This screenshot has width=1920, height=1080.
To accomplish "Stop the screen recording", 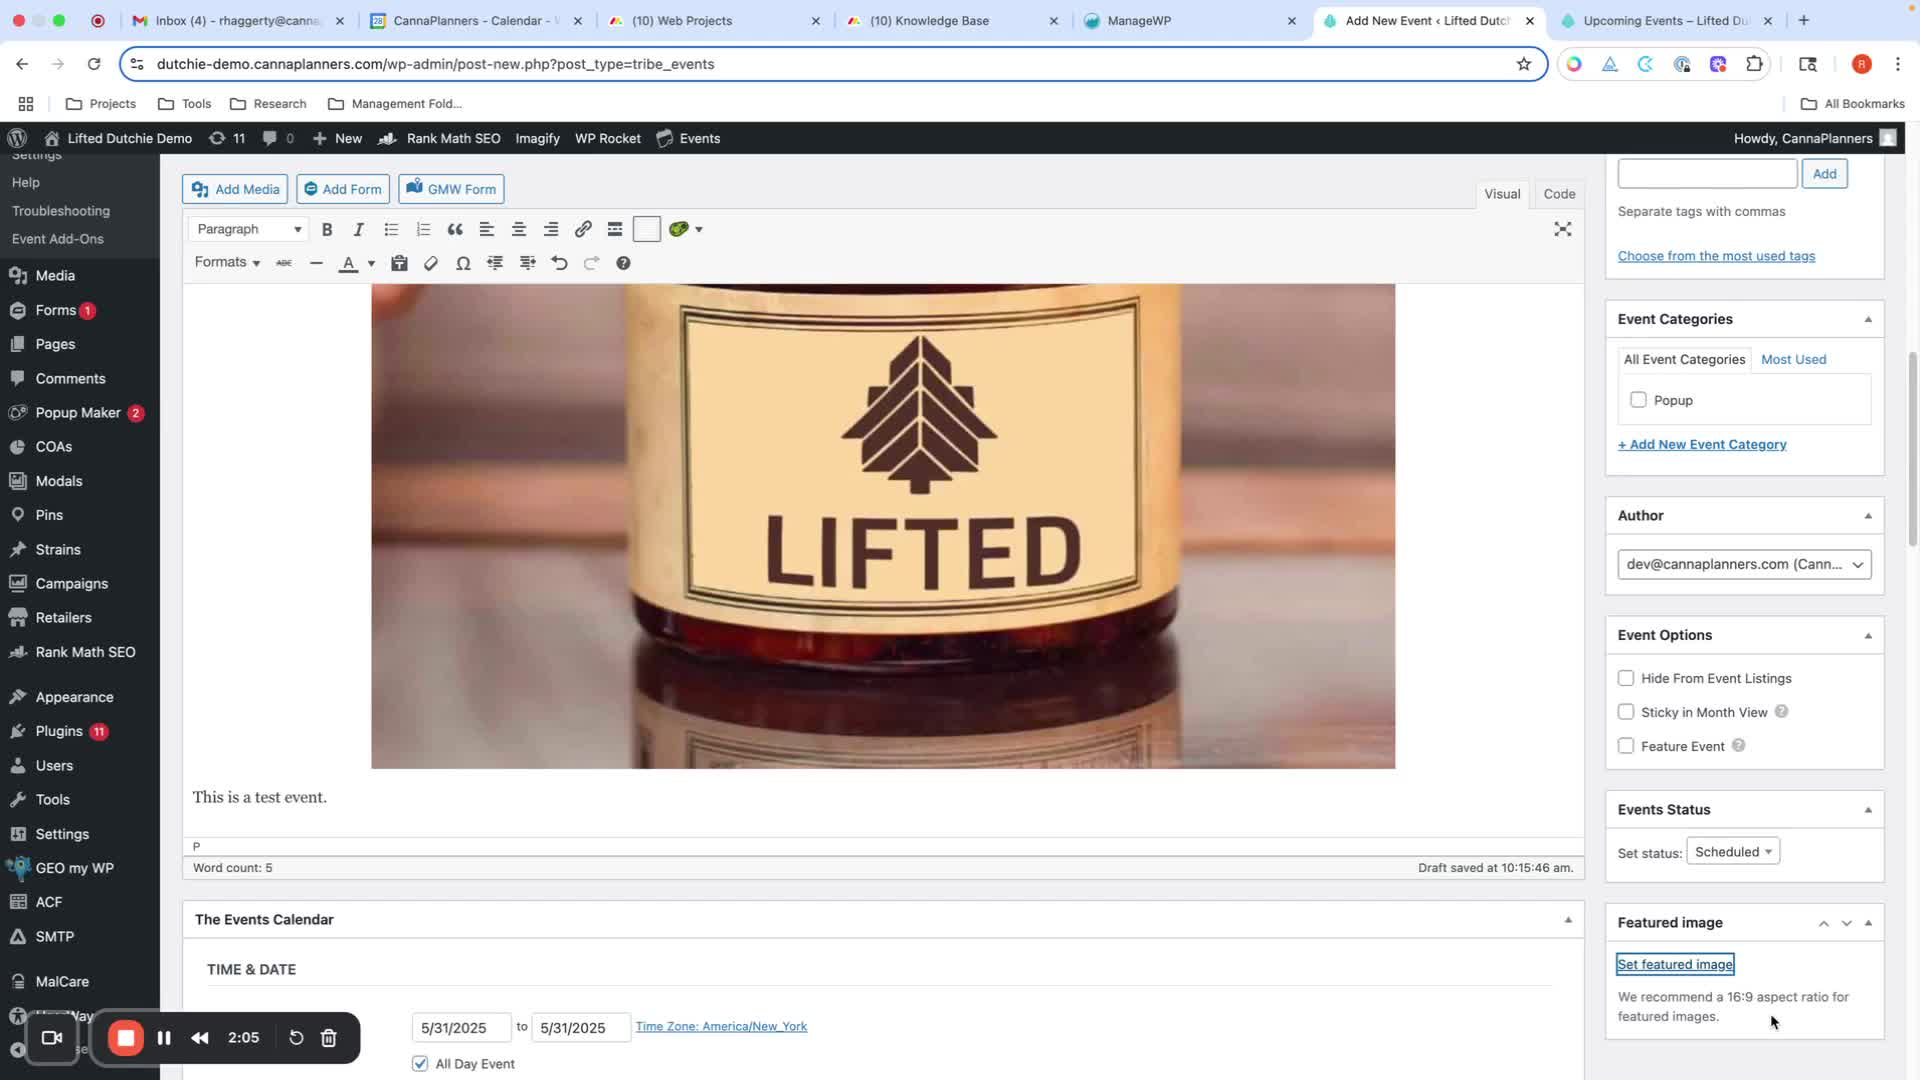I will [126, 1038].
